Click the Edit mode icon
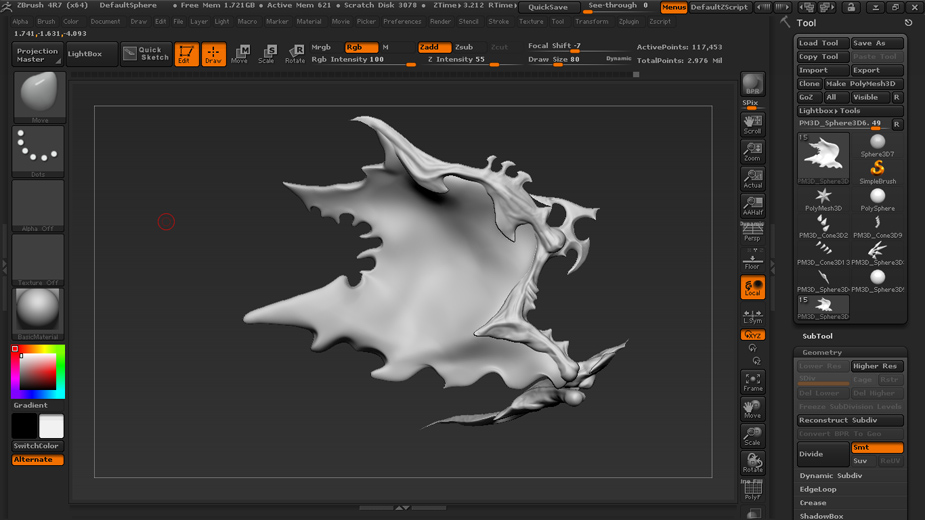The image size is (925, 520). click(186, 54)
